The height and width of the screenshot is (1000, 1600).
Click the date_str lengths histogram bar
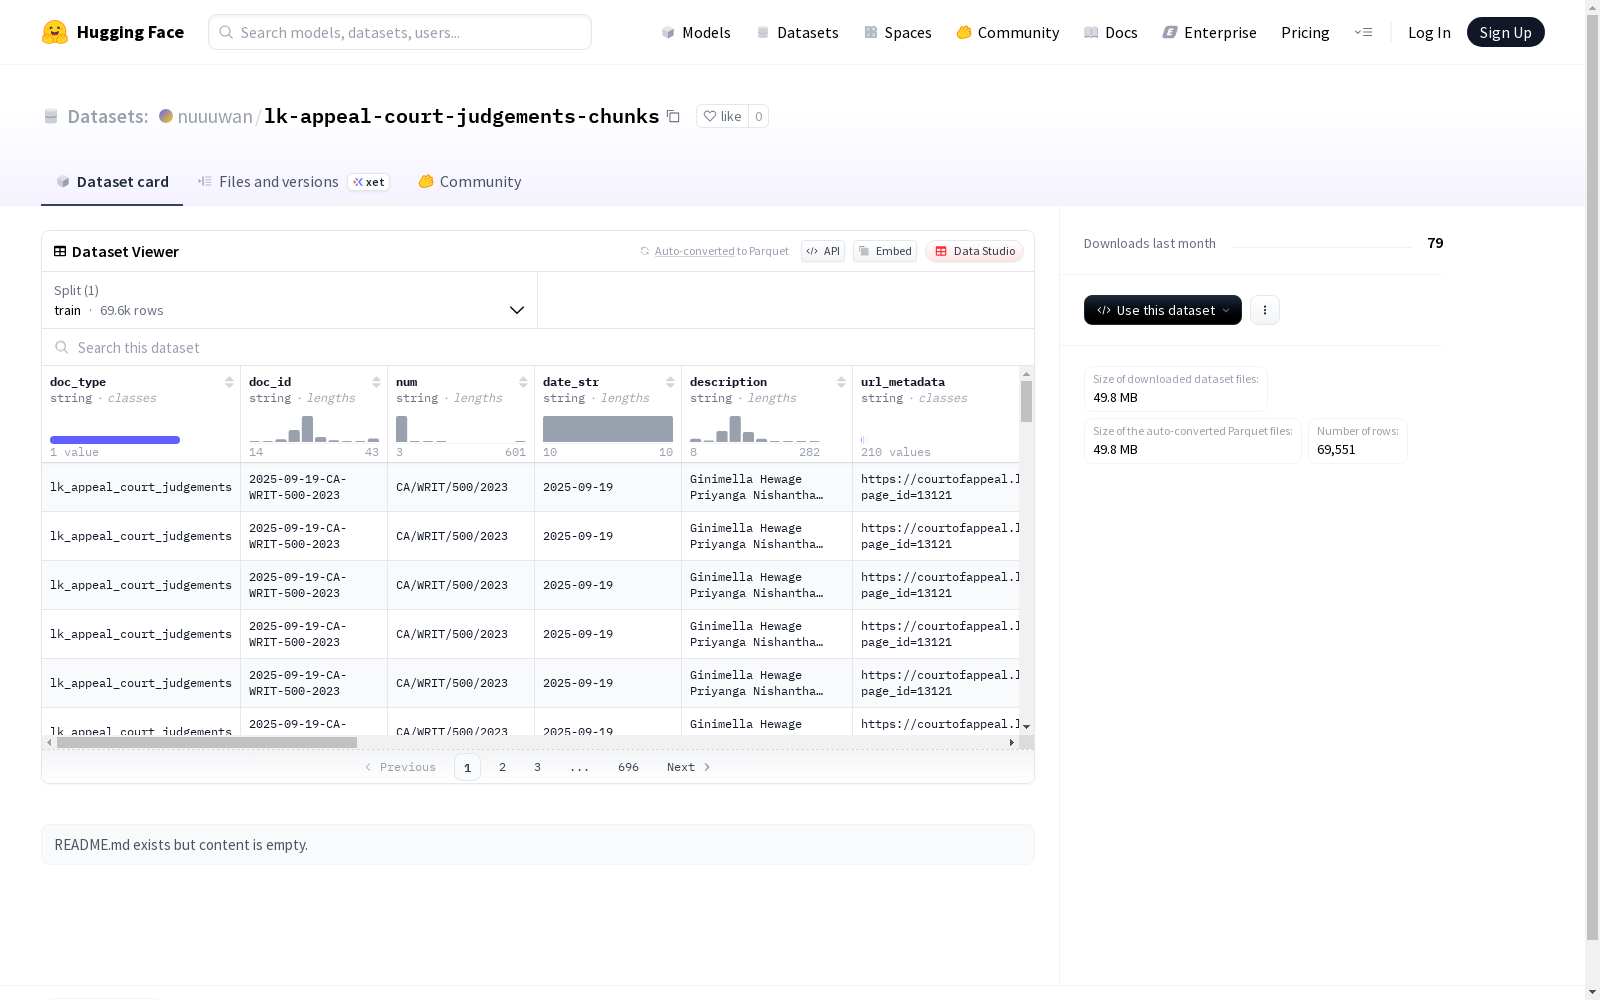(608, 429)
